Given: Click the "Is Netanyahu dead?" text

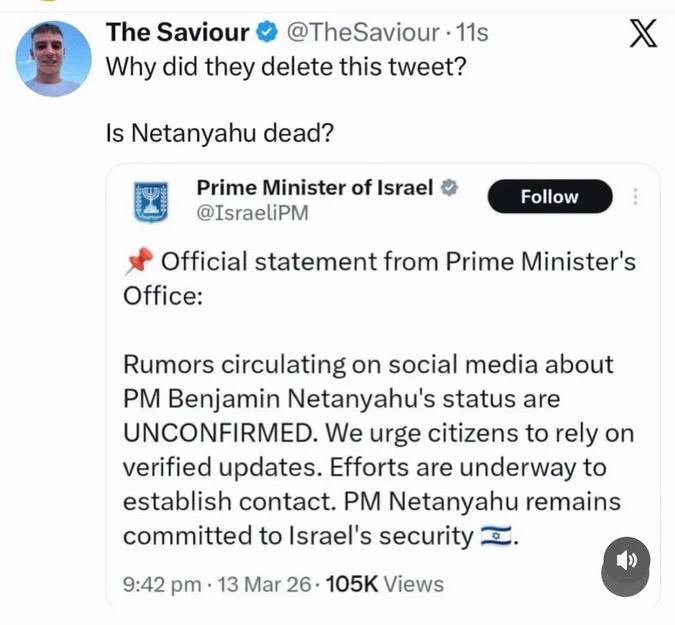Looking at the screenshot, I should tap(219, 132).
